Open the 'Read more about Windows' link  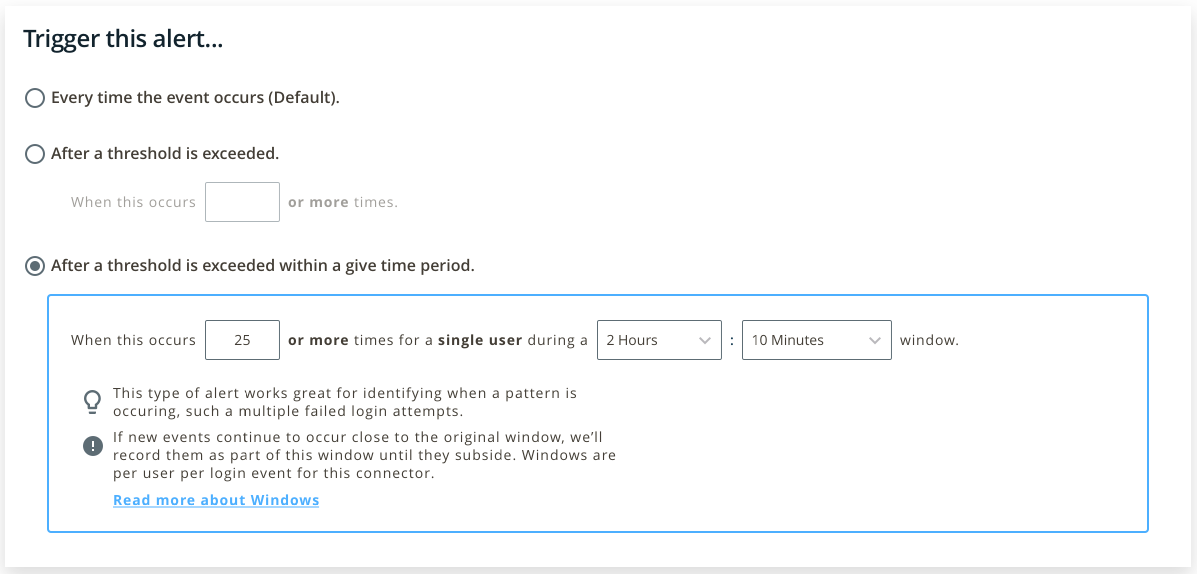coord(216,501)
